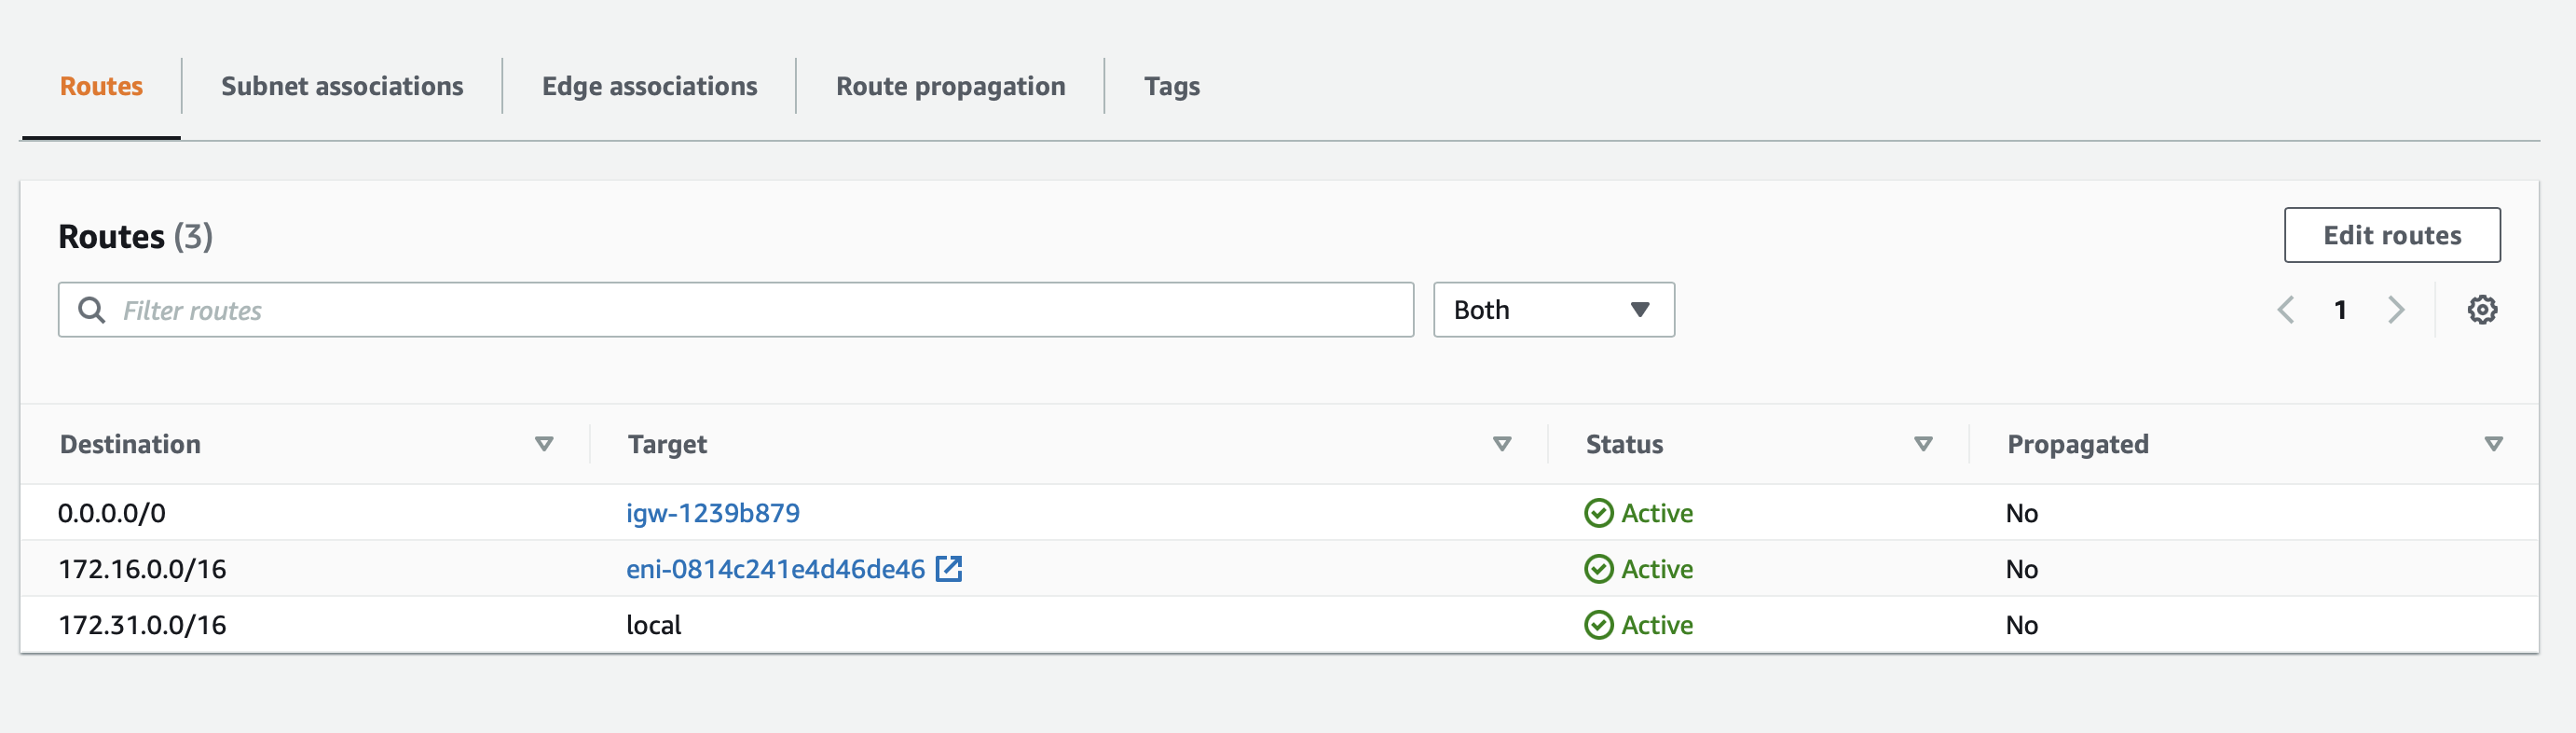Open the igw-1239b879 gateway link
Screen dimensions: 2576x733
(x=712, y=513)
